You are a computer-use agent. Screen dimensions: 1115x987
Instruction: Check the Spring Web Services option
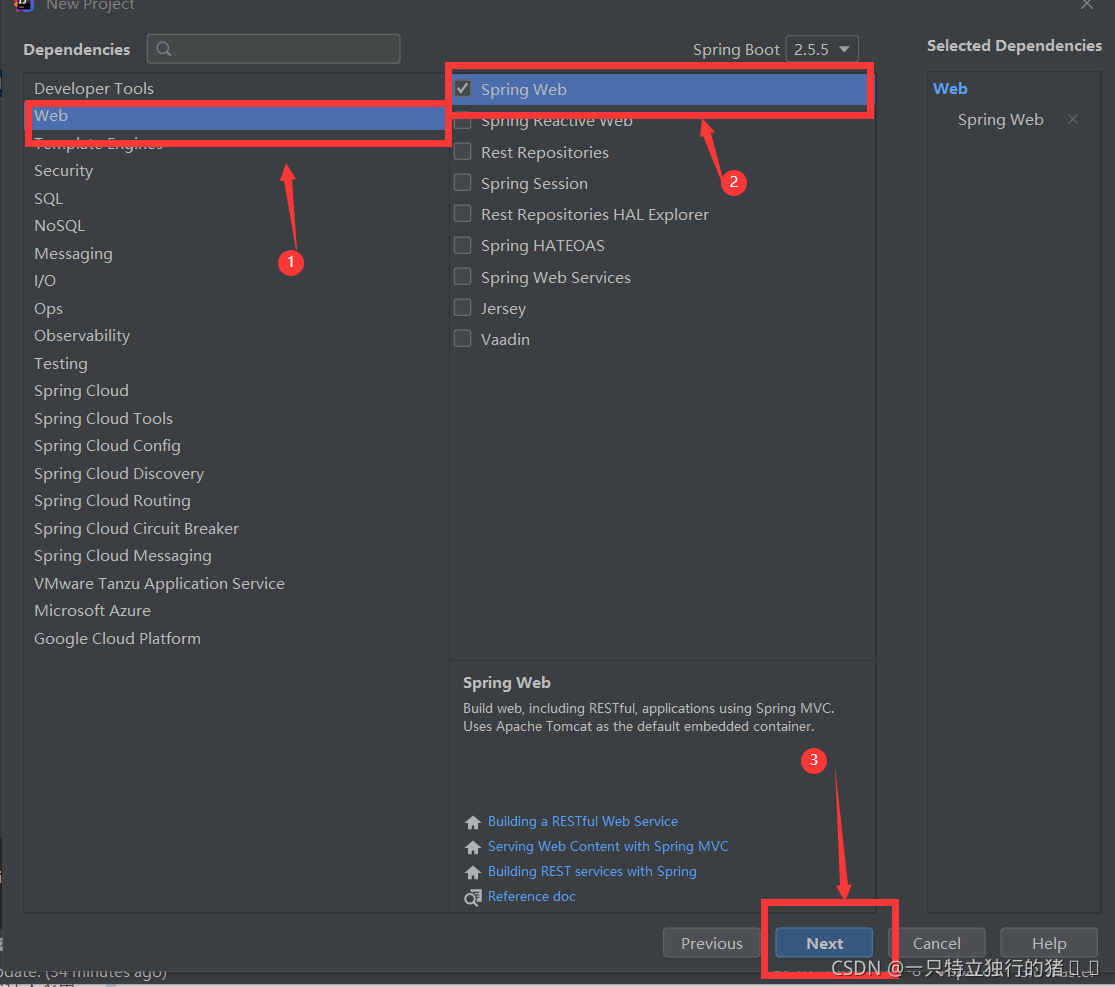(462, 276)
